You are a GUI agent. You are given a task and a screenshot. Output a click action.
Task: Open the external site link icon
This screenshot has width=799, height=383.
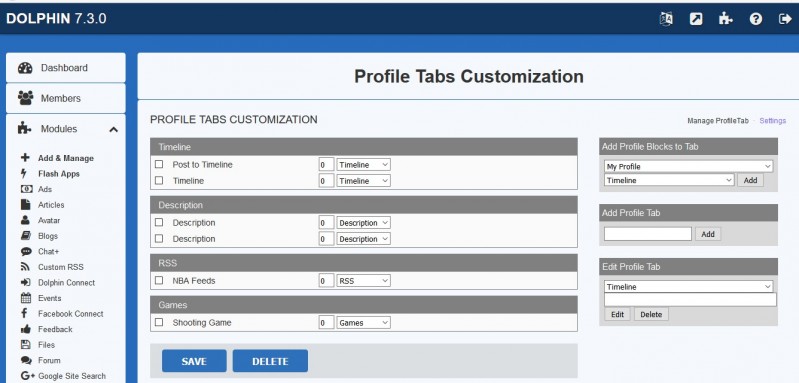tap(696, 19)
